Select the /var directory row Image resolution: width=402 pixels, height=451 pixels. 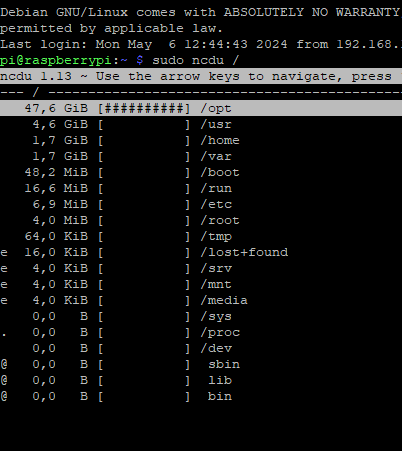[201, 156]
